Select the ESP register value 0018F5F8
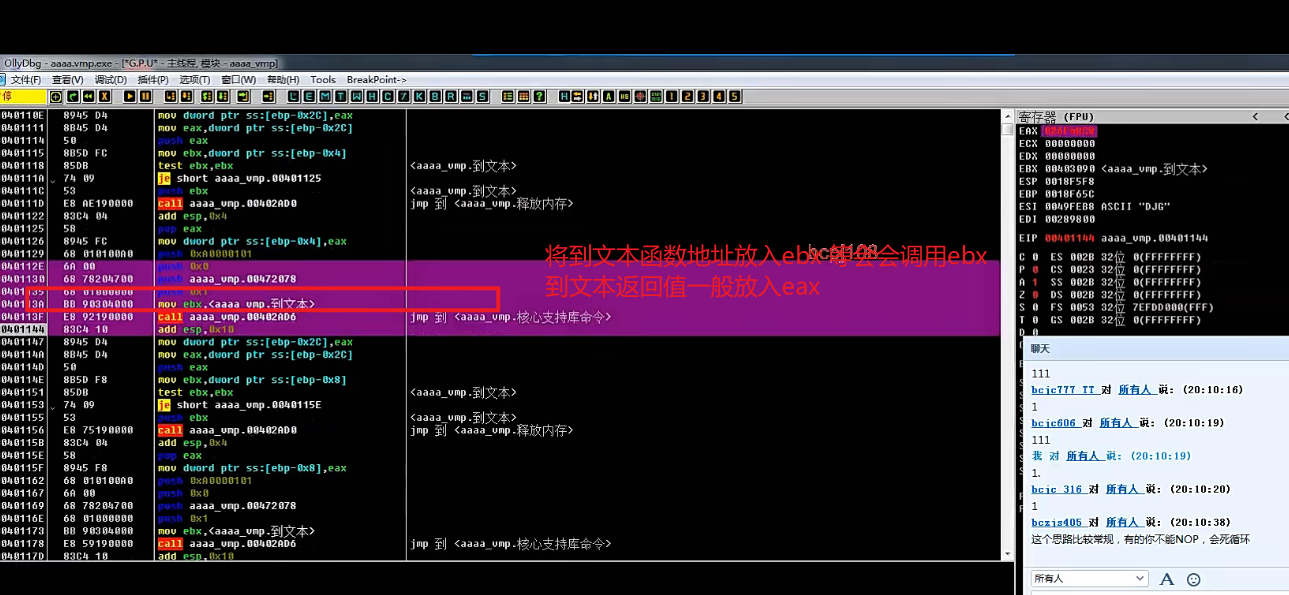 point(1069,181)
